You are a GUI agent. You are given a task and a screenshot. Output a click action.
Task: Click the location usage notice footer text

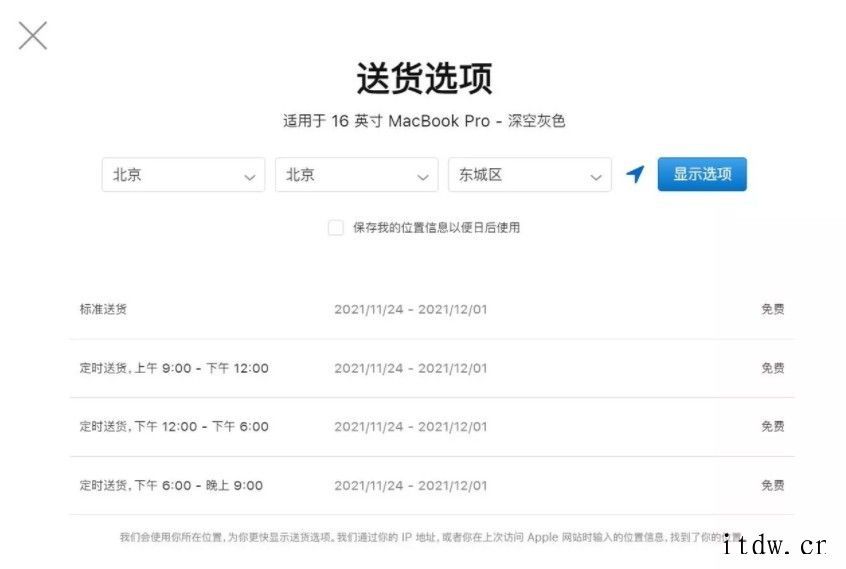tap(431, 537)
